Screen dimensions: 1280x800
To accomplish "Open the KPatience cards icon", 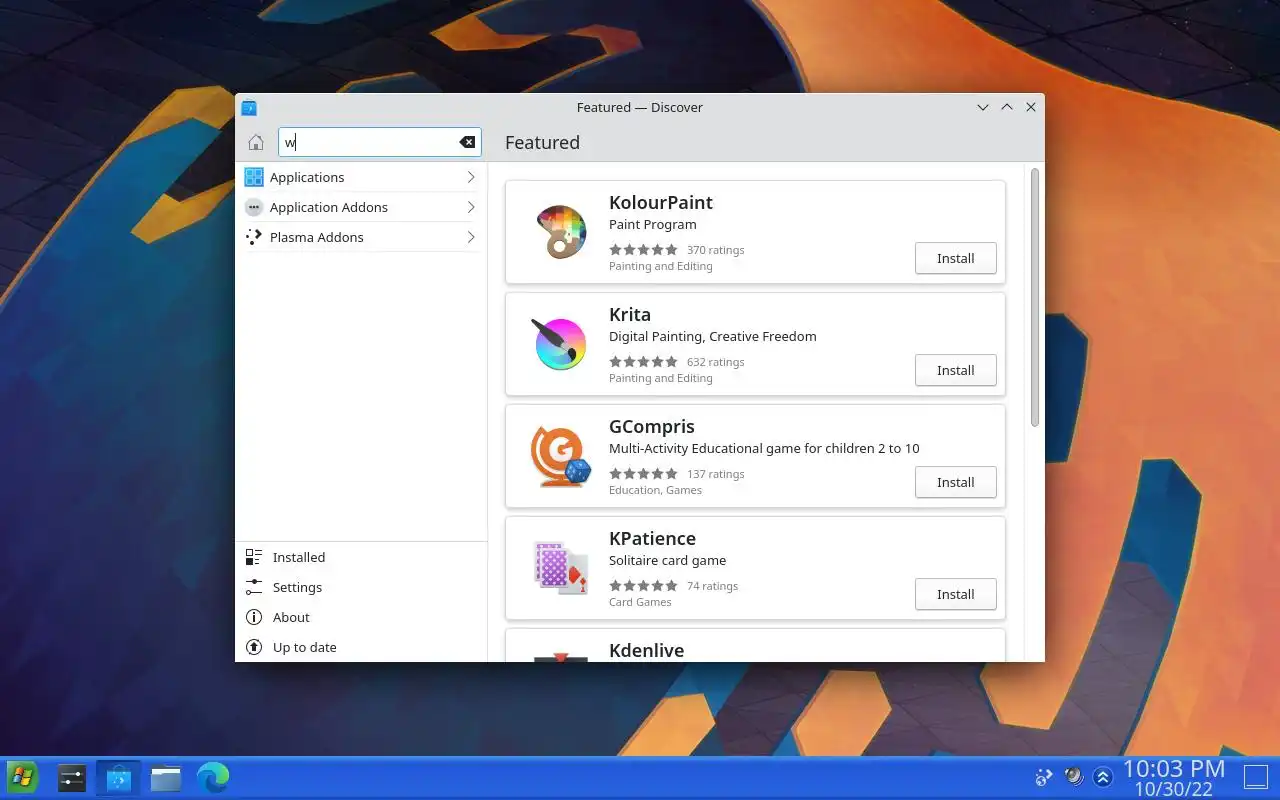I will pyautogui.click(x=560, y=568).
